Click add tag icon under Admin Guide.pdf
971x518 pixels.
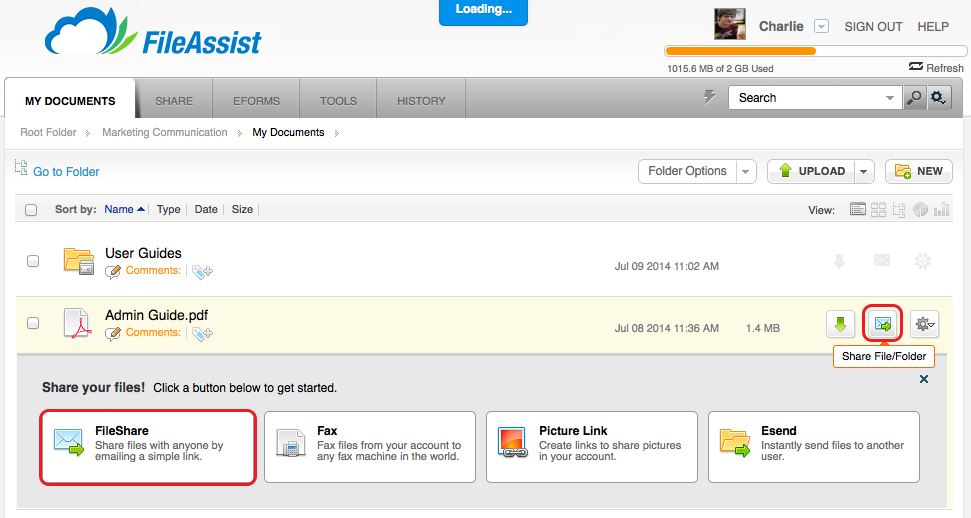pyautogui.click(x=202, y=333)
